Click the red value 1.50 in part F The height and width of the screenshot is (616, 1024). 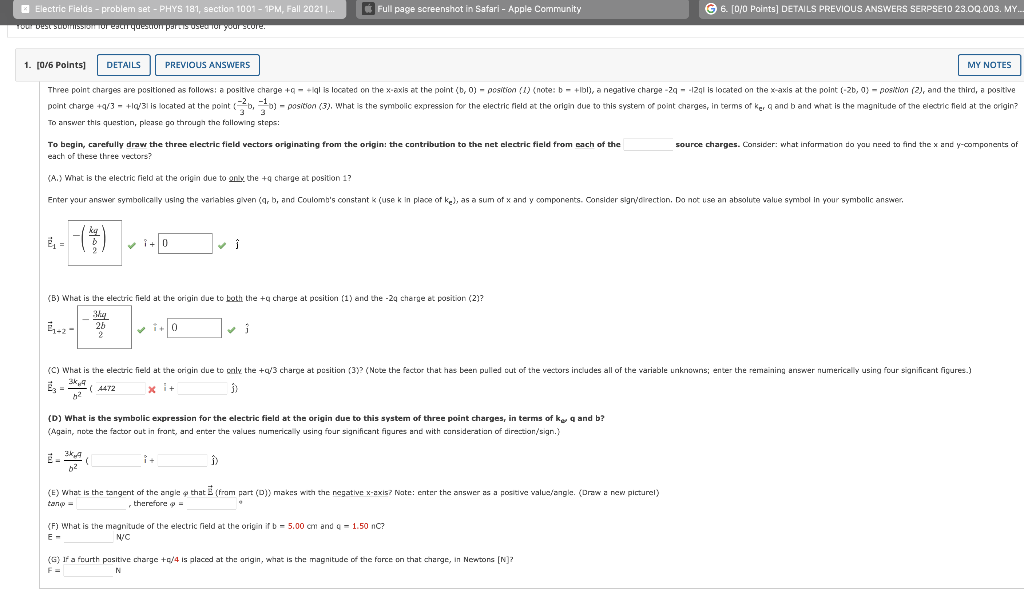360,526
